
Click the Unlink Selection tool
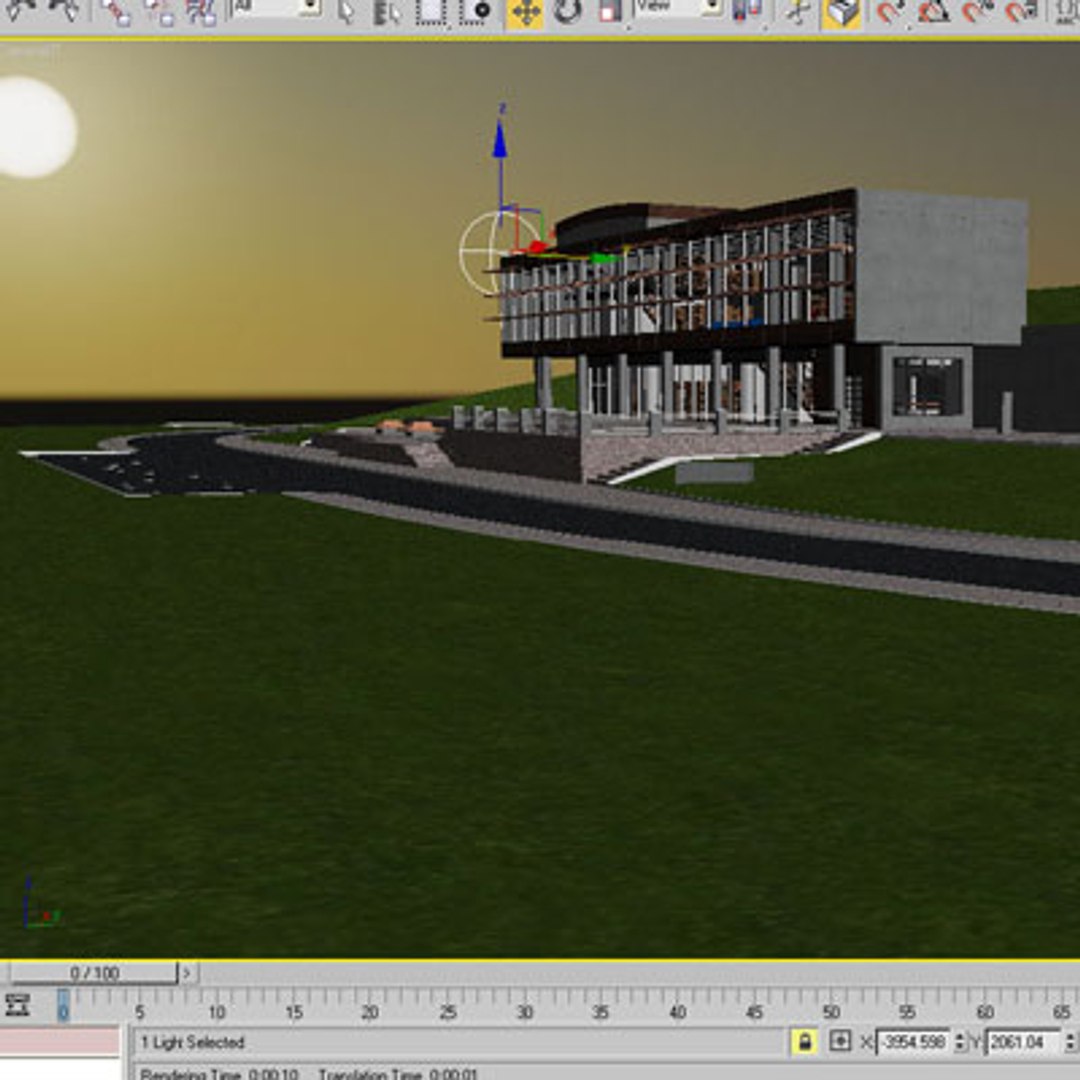tap(158, 12)
